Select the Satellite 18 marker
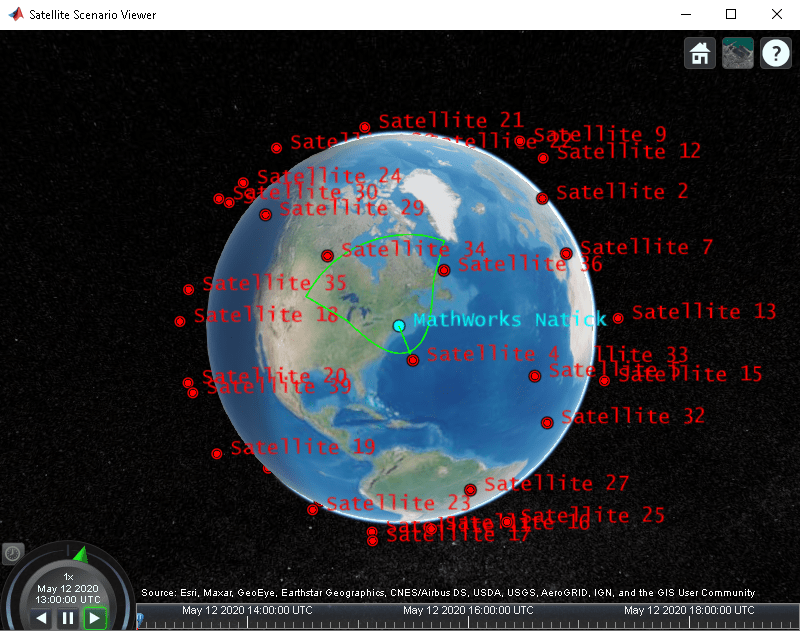Screen dimensions: 800x631 pyautogui.click(x=180, y=321)
